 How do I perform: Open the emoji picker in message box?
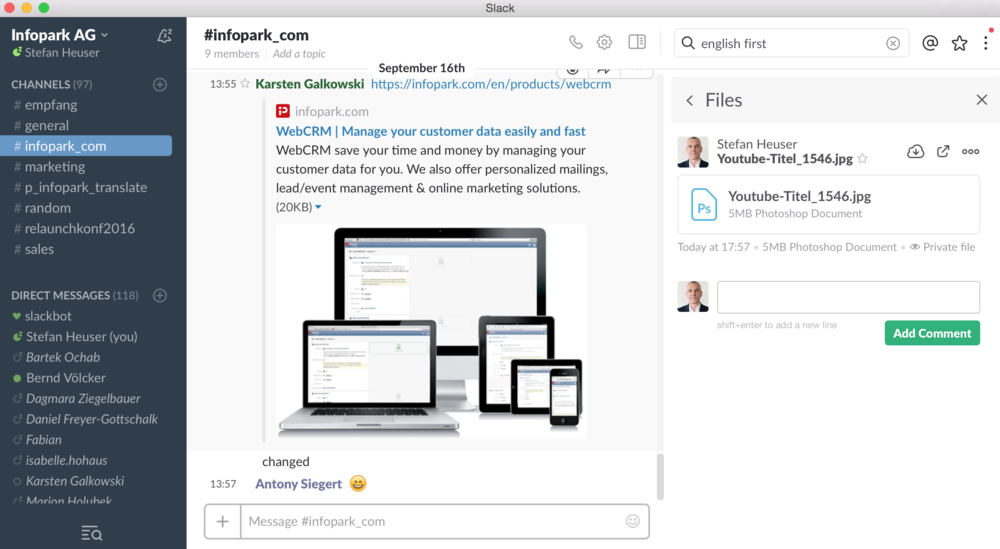click(x=633, y=521)
